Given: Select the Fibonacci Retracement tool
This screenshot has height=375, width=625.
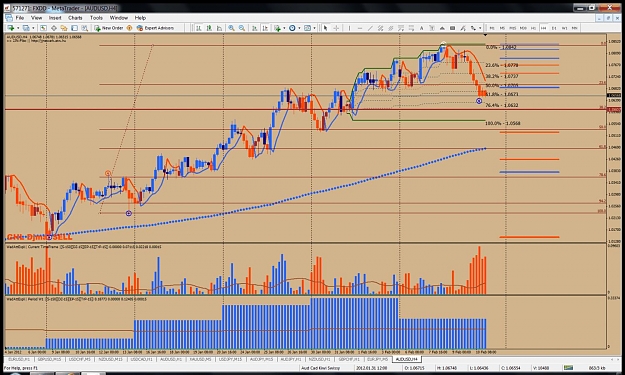Looking at the screenshot, I should pyautogui.click(x=401, y=28).
